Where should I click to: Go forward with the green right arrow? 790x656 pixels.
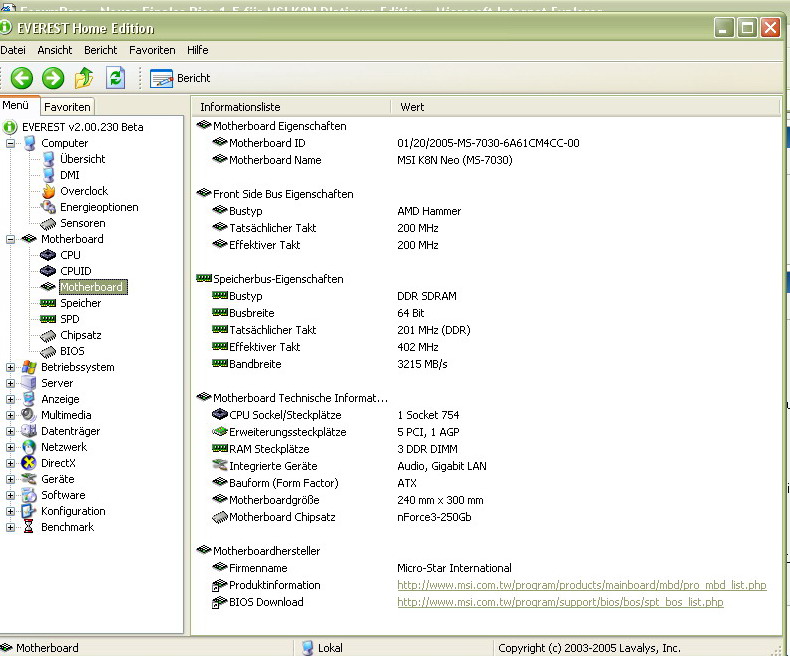pos(53,78)
